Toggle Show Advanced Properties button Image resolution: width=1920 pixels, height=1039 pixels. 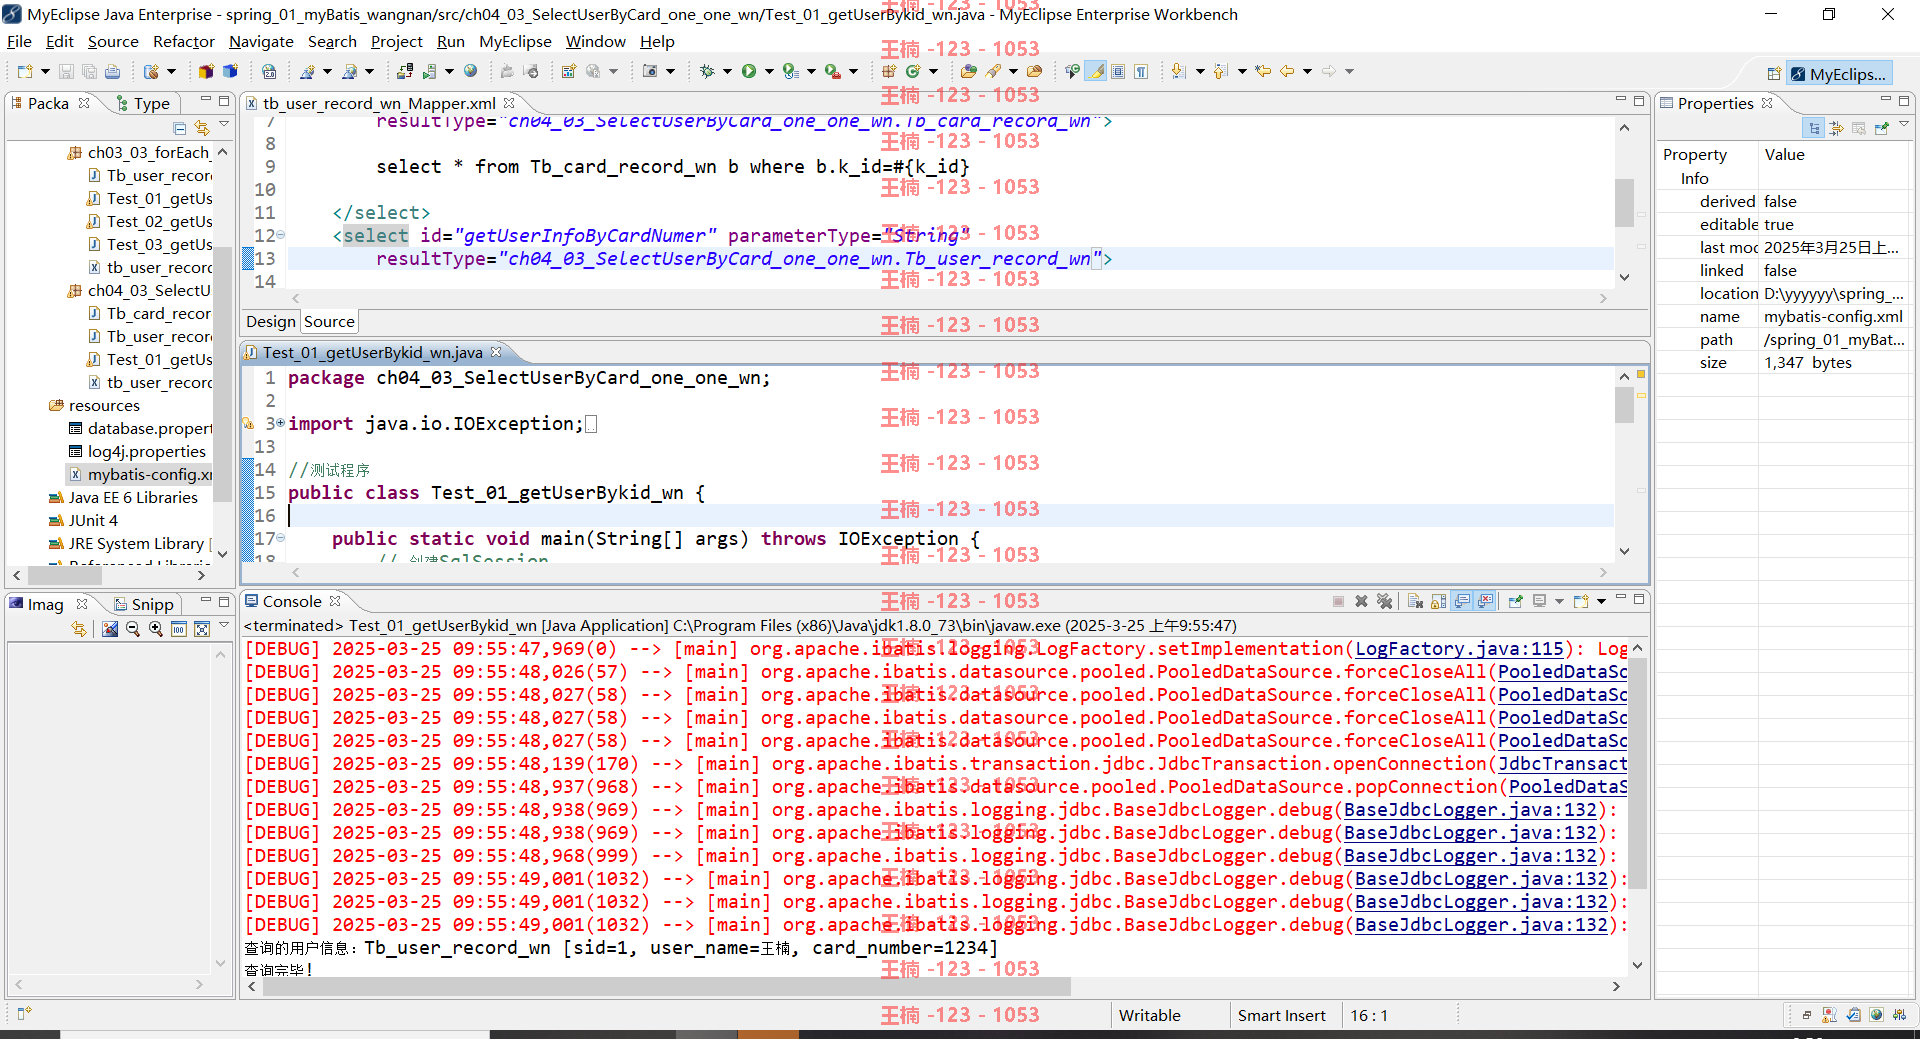coord(1837,128)
